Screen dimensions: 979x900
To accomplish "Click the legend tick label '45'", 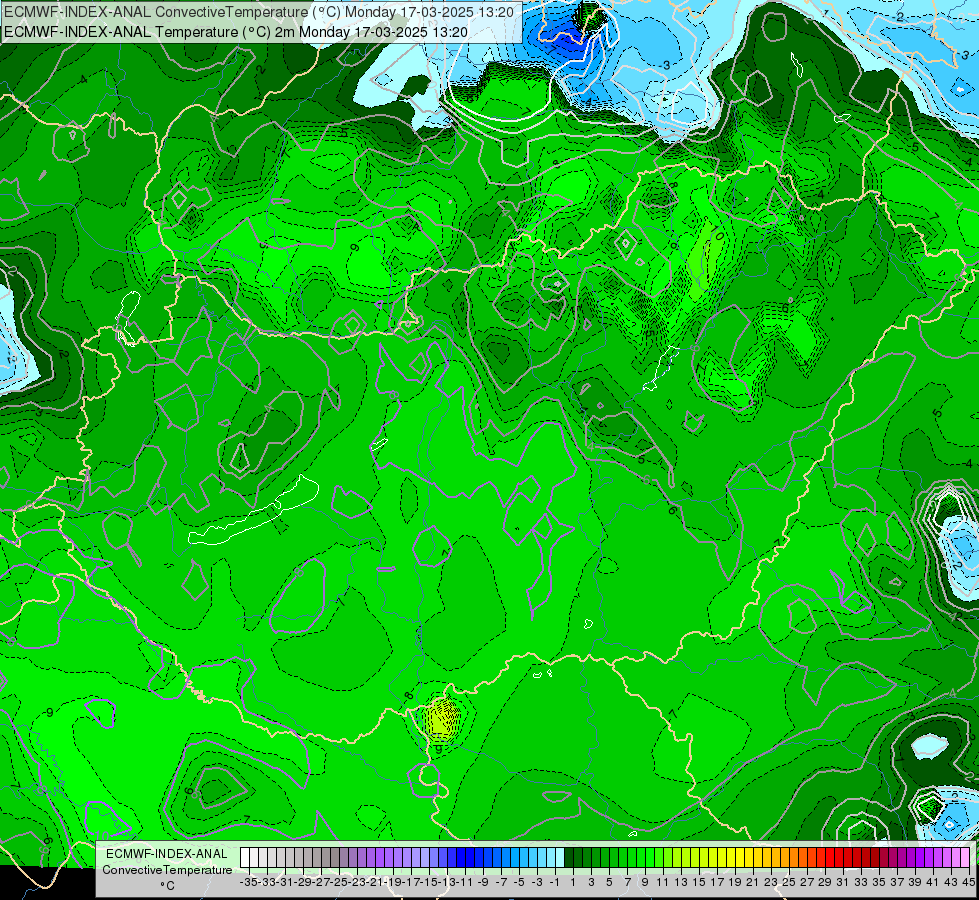I will pyautogui.click(x=968, y=882).
